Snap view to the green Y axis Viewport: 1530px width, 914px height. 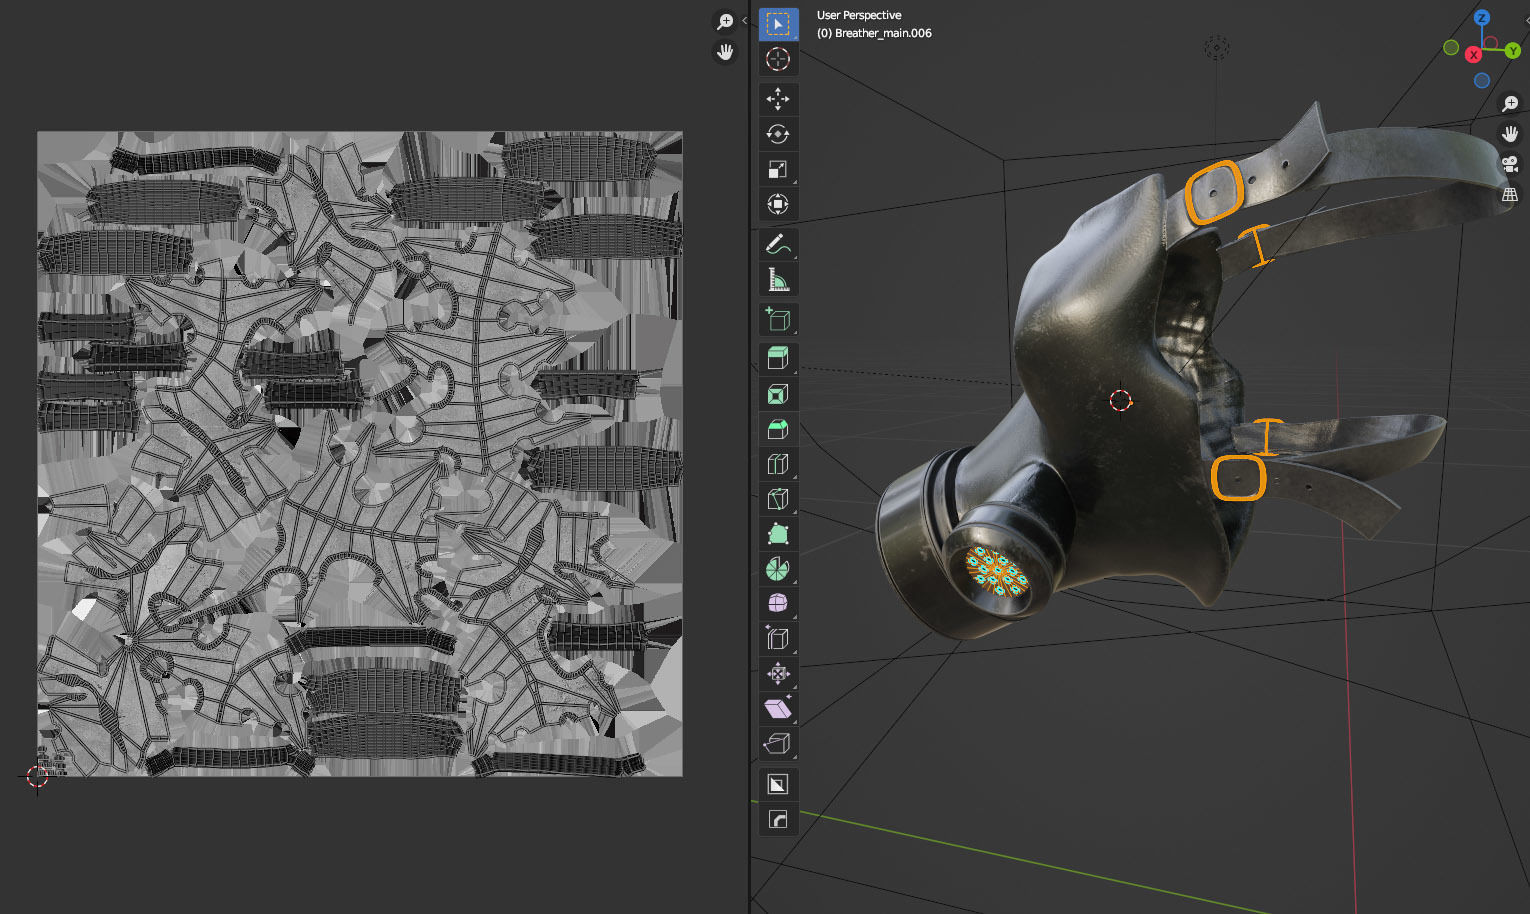click(x=1513, y=50)
